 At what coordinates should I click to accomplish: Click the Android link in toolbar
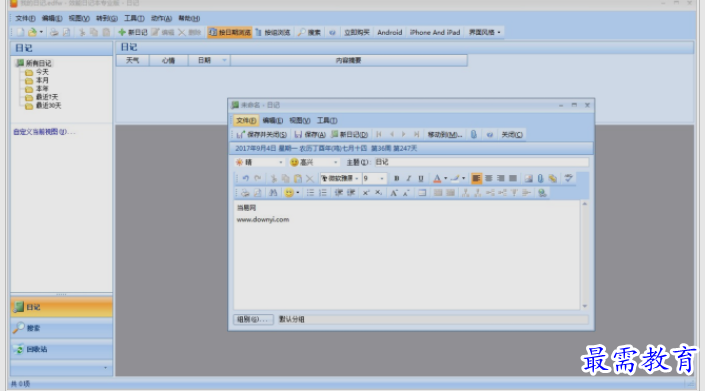tap(389, 32)
